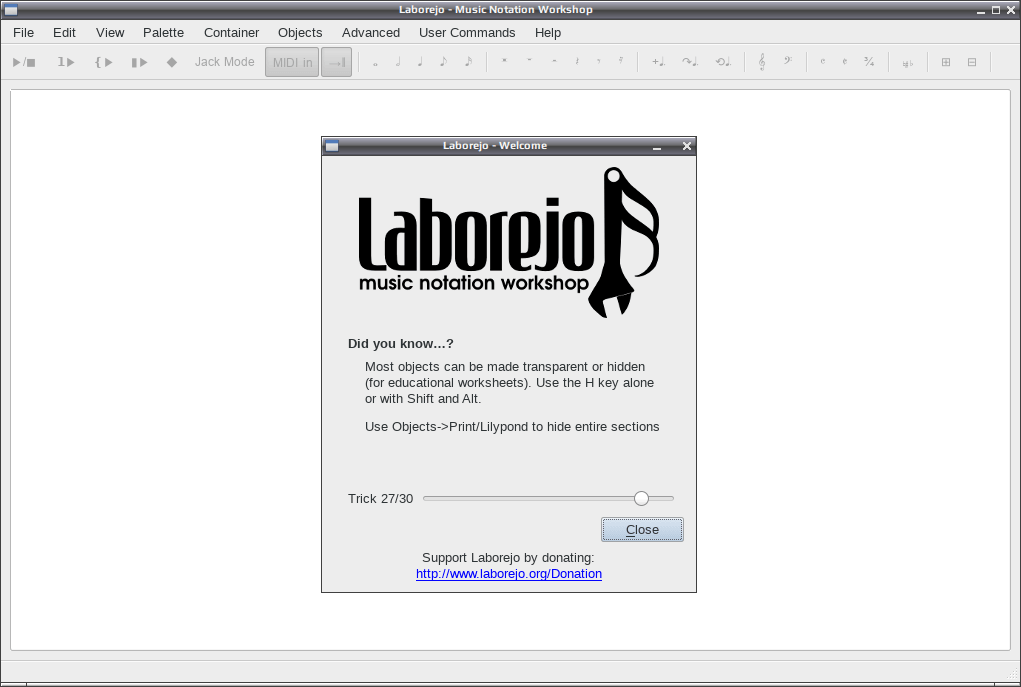
Task: Click the '1▶' play icon
Action: click(x=66, y=63)
